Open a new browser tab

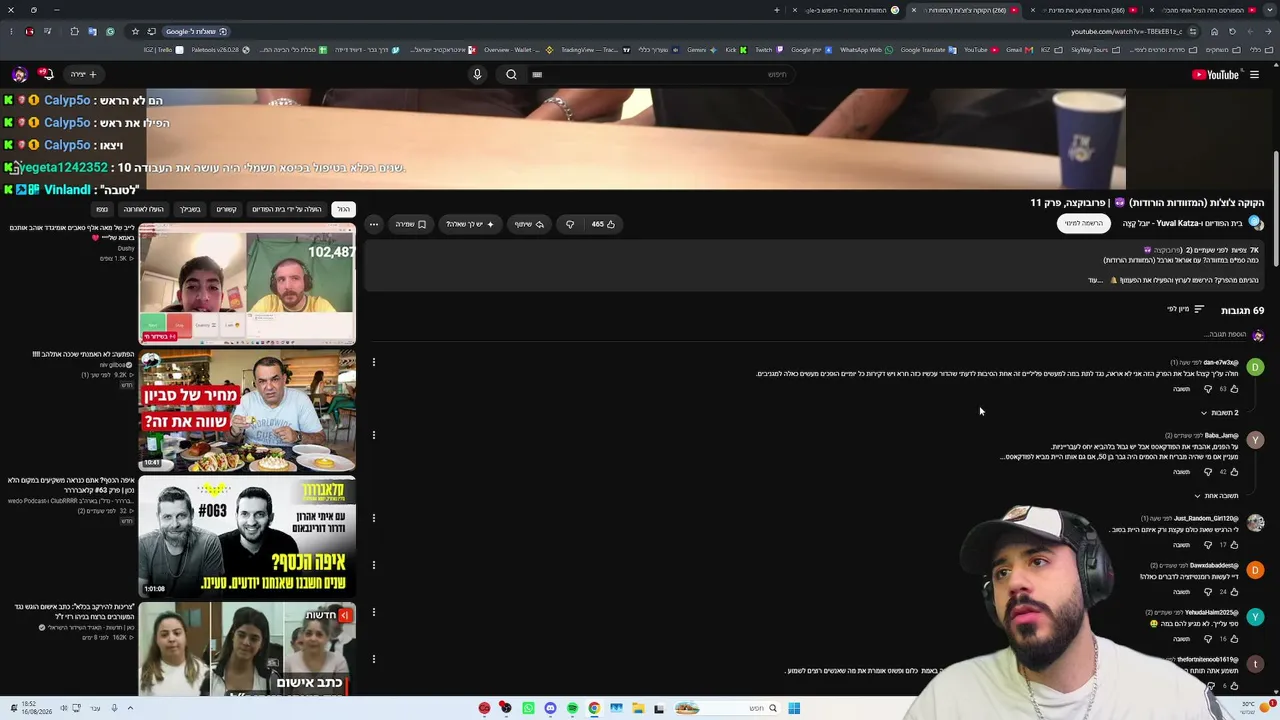click(x=776, y=10)
